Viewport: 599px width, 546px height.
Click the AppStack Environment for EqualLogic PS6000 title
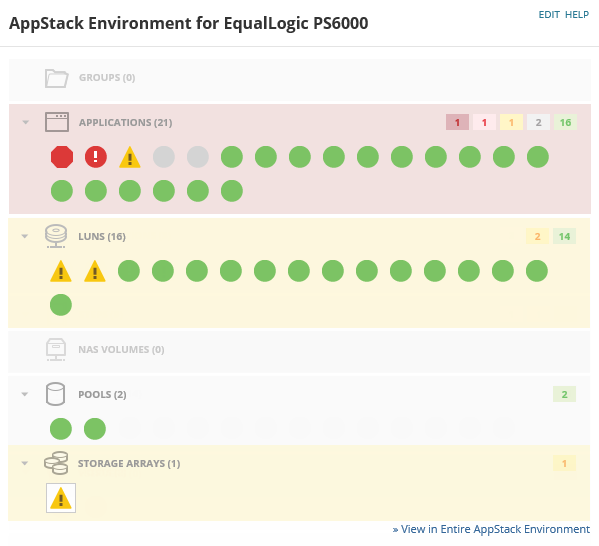[x=189, y=23]
